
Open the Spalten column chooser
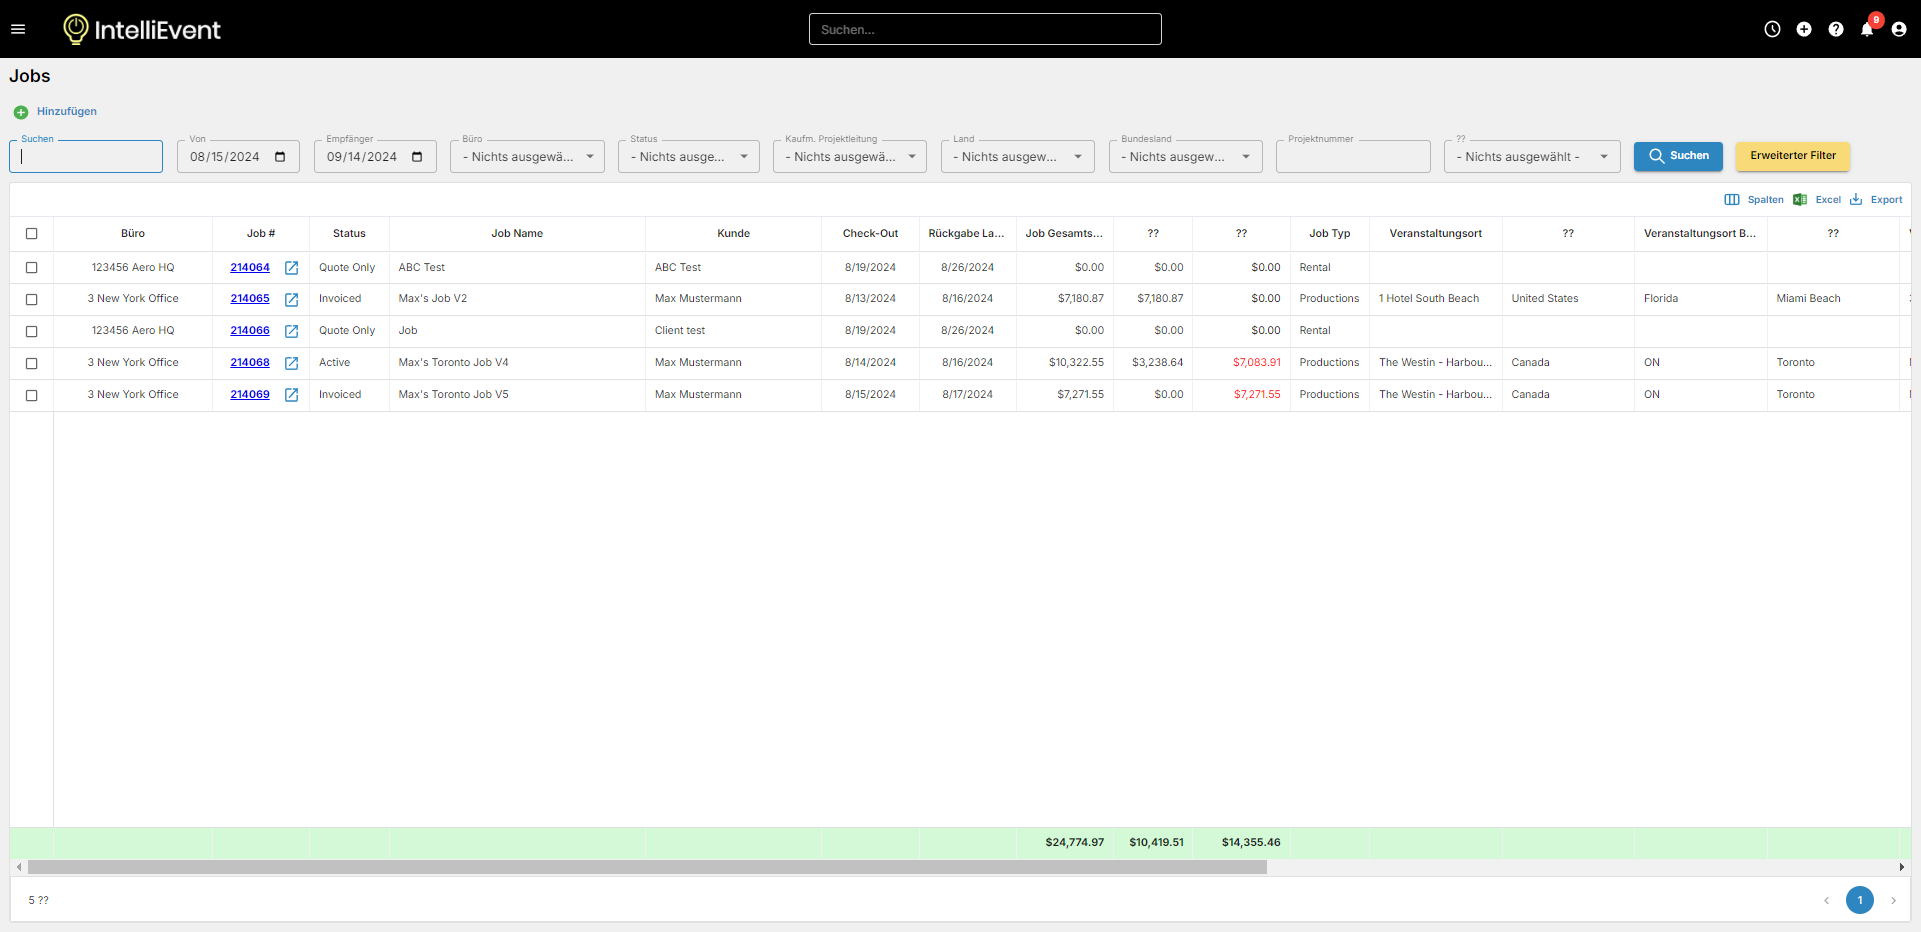[1754, 200]
